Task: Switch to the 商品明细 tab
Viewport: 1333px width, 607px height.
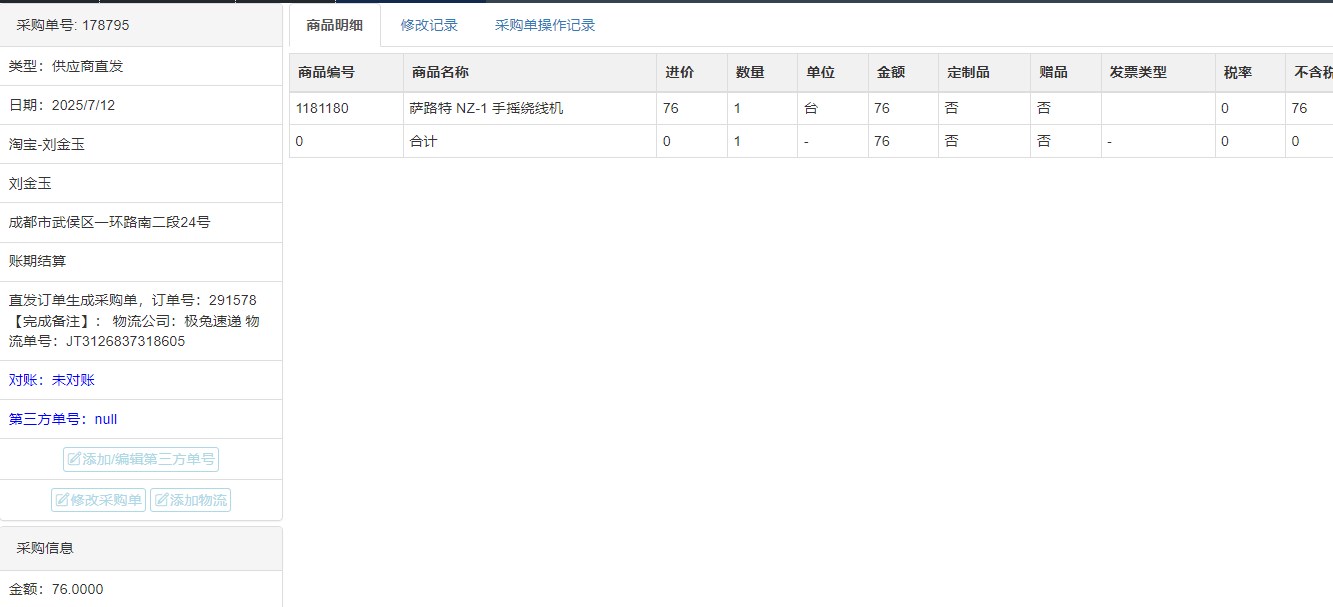Action: pos(335,25)
